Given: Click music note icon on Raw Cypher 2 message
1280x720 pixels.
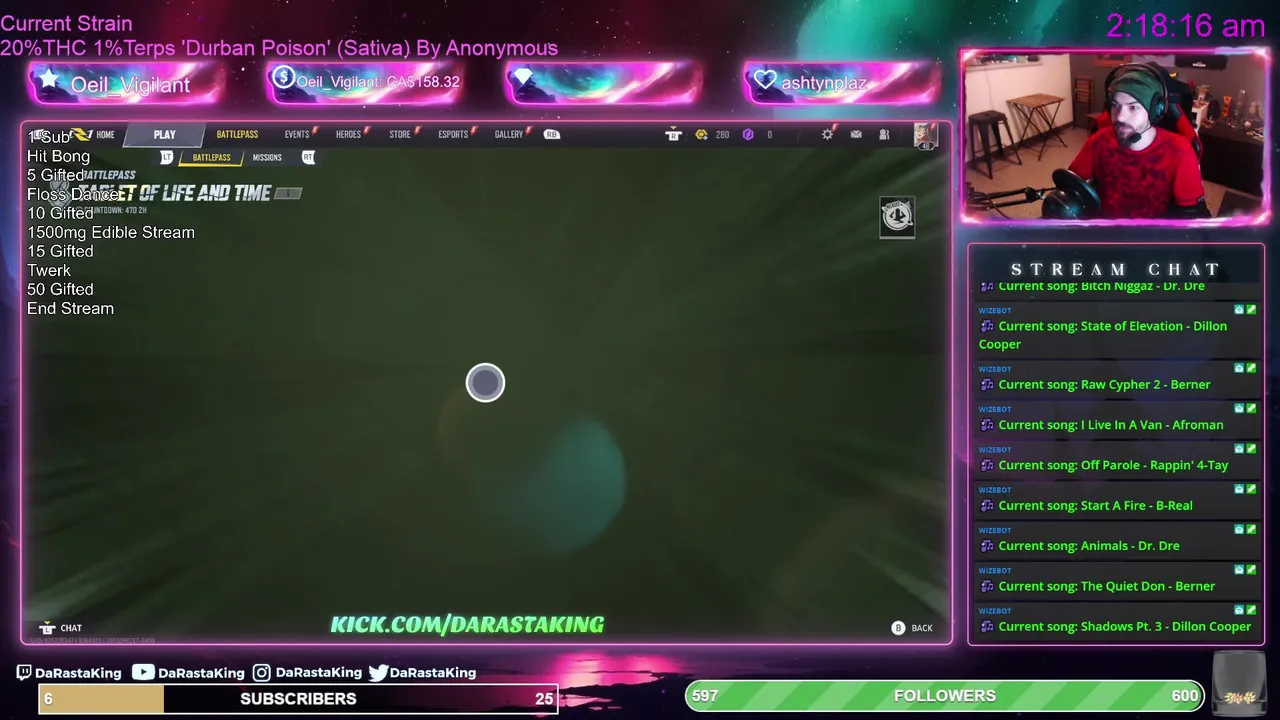Looking at the screenshot, I should (x=987, y=385).
